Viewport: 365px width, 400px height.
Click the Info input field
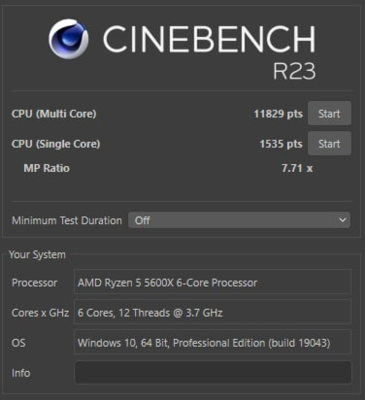click(213, 372)
